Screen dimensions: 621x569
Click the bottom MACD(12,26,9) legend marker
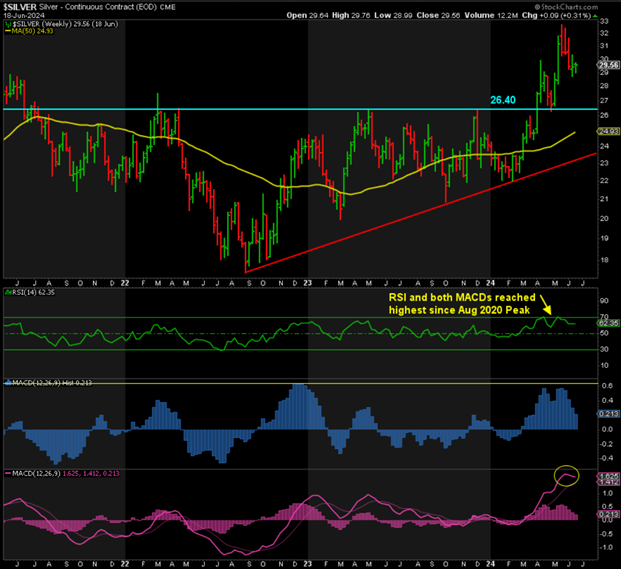[x=8, y=473]
